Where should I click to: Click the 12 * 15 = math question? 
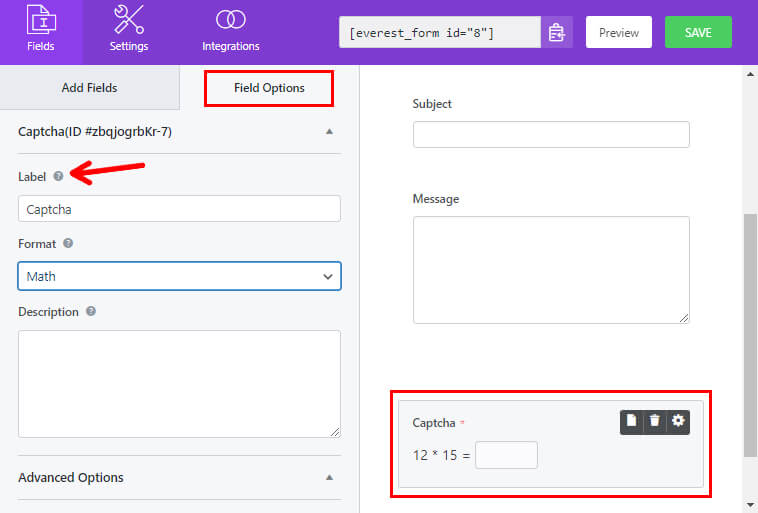click(x=441, y=455)
